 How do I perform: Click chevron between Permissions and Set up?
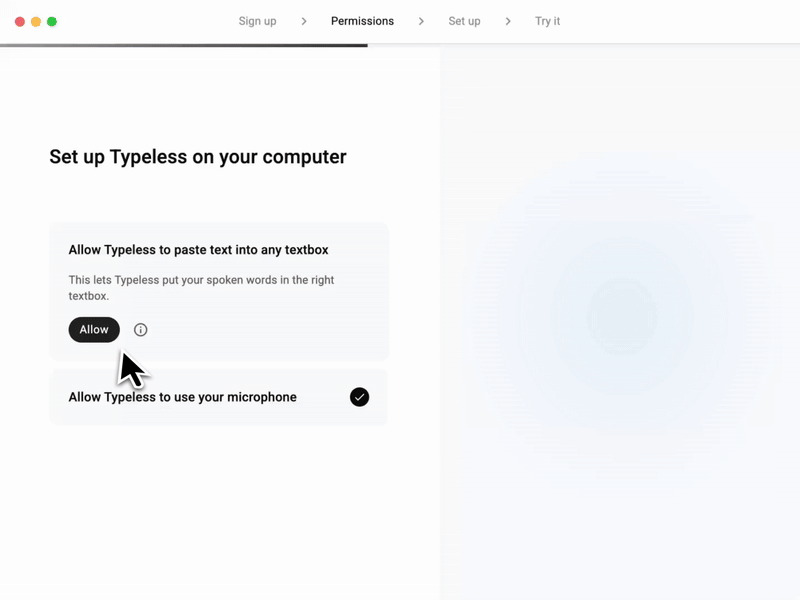(x=421, y=21)
